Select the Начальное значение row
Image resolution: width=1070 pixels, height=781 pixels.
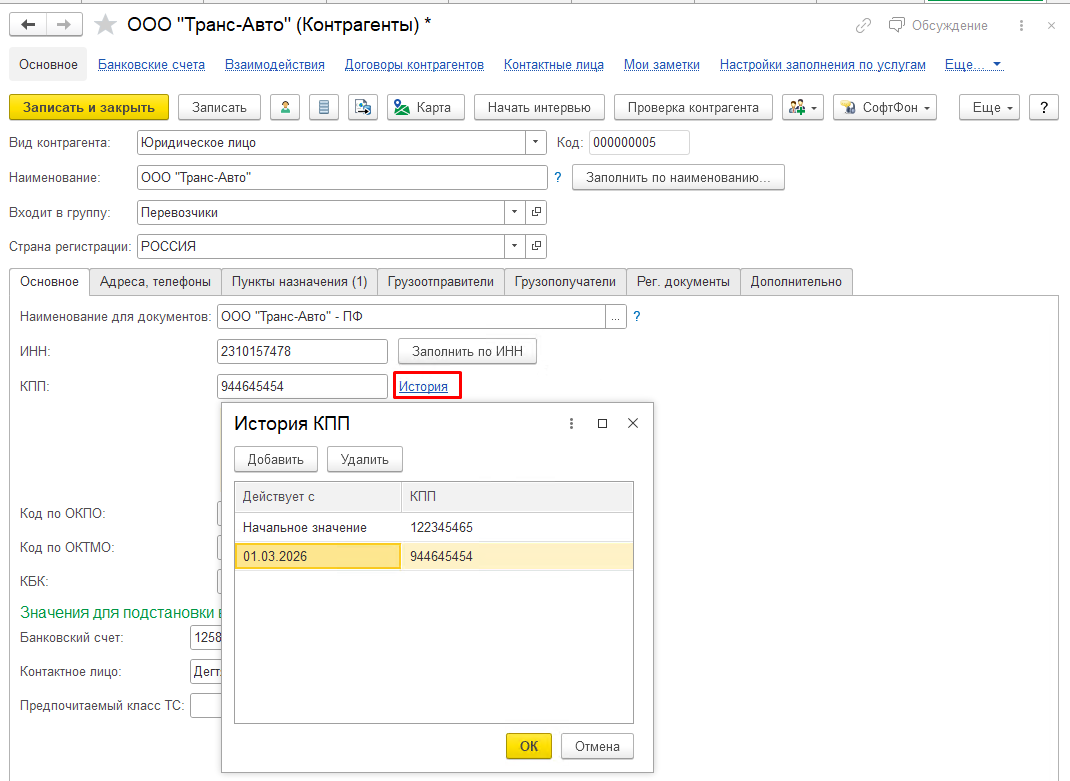point(305,527)
